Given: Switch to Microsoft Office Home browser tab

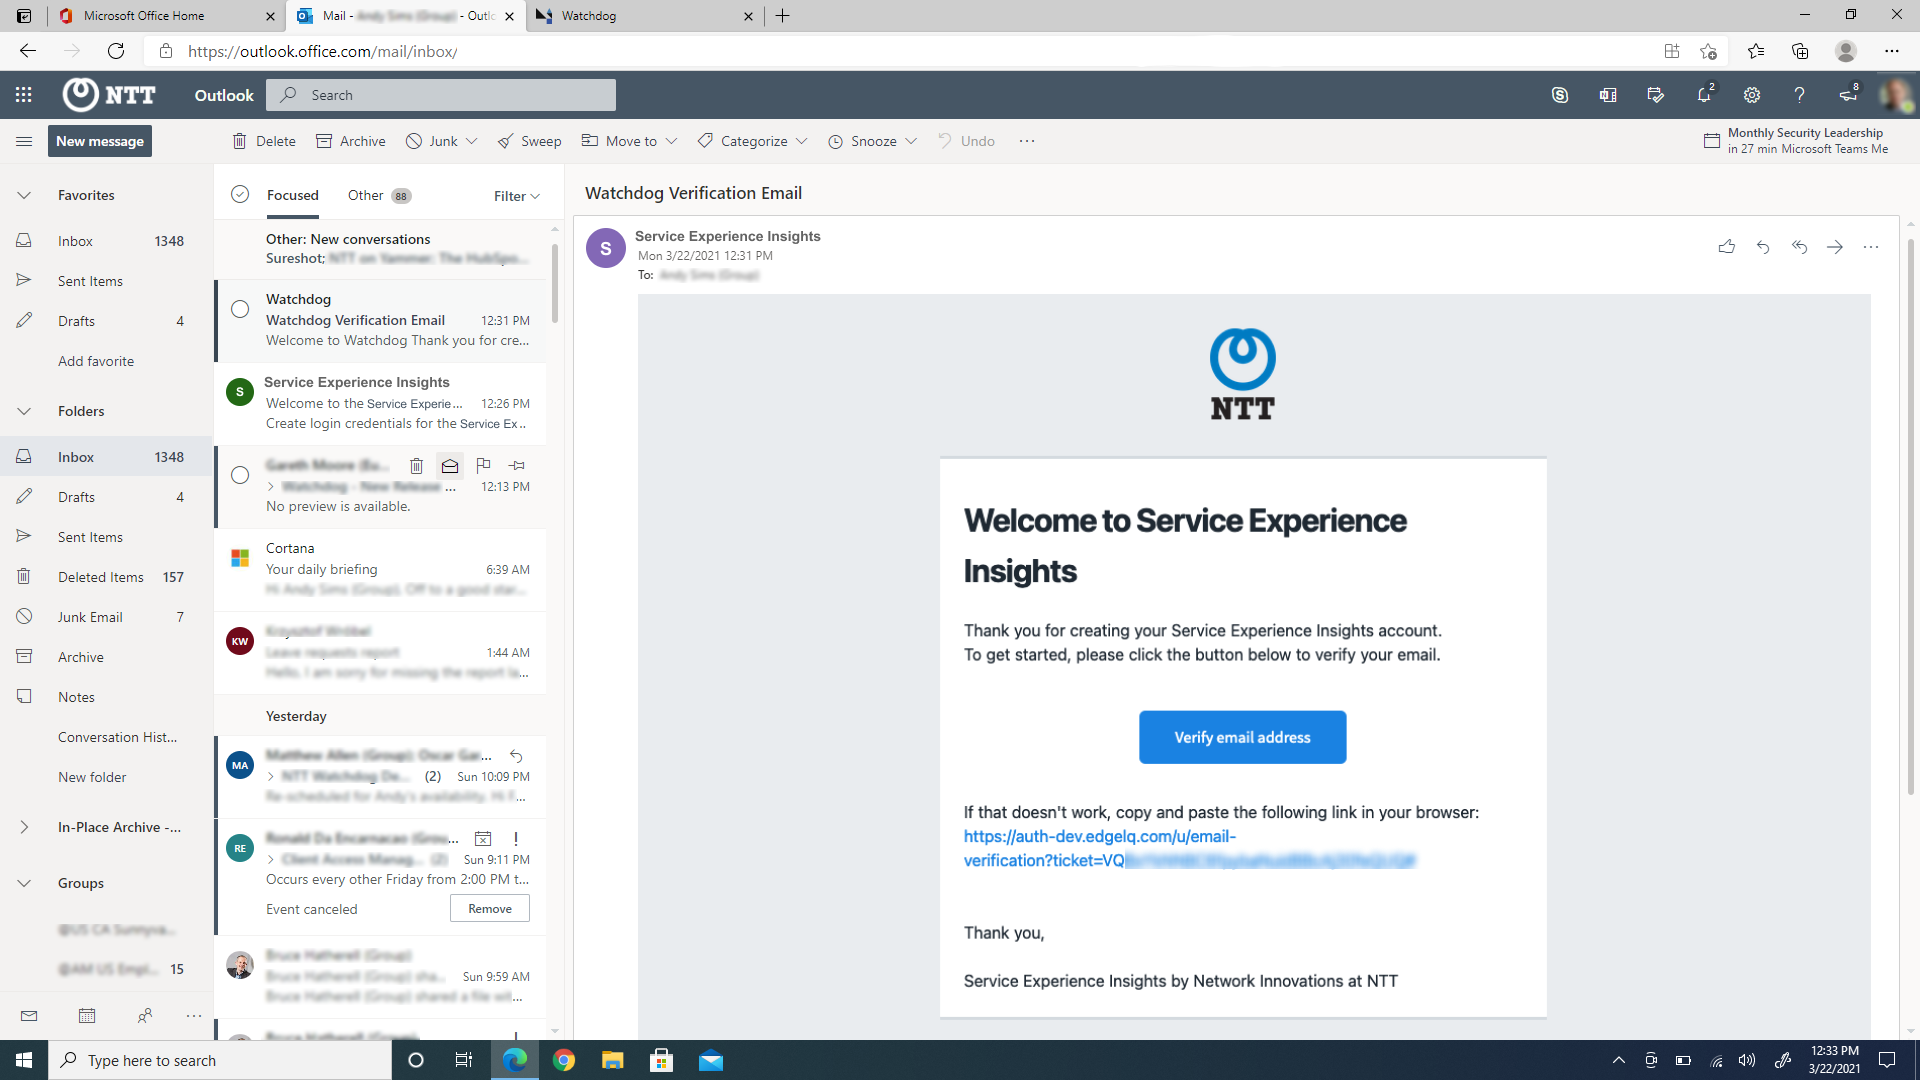Looking at the screenshot, I should pyautogui.click(x=168, y=16).
